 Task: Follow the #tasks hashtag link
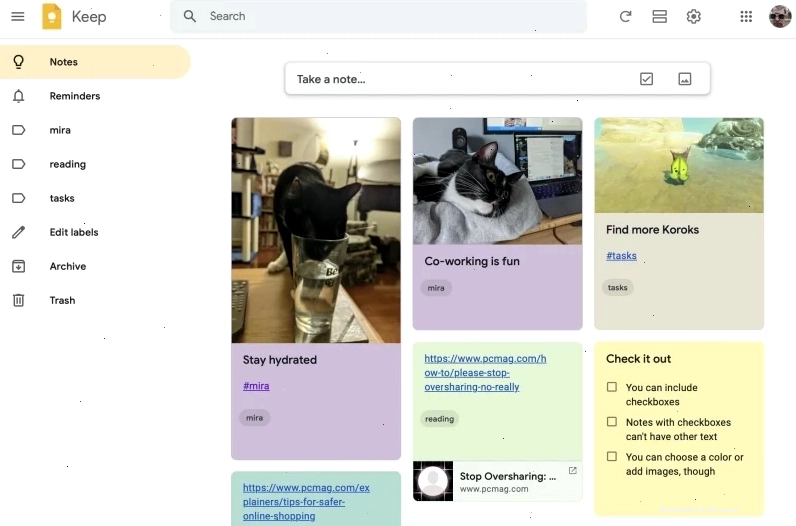tap(621, 256)
